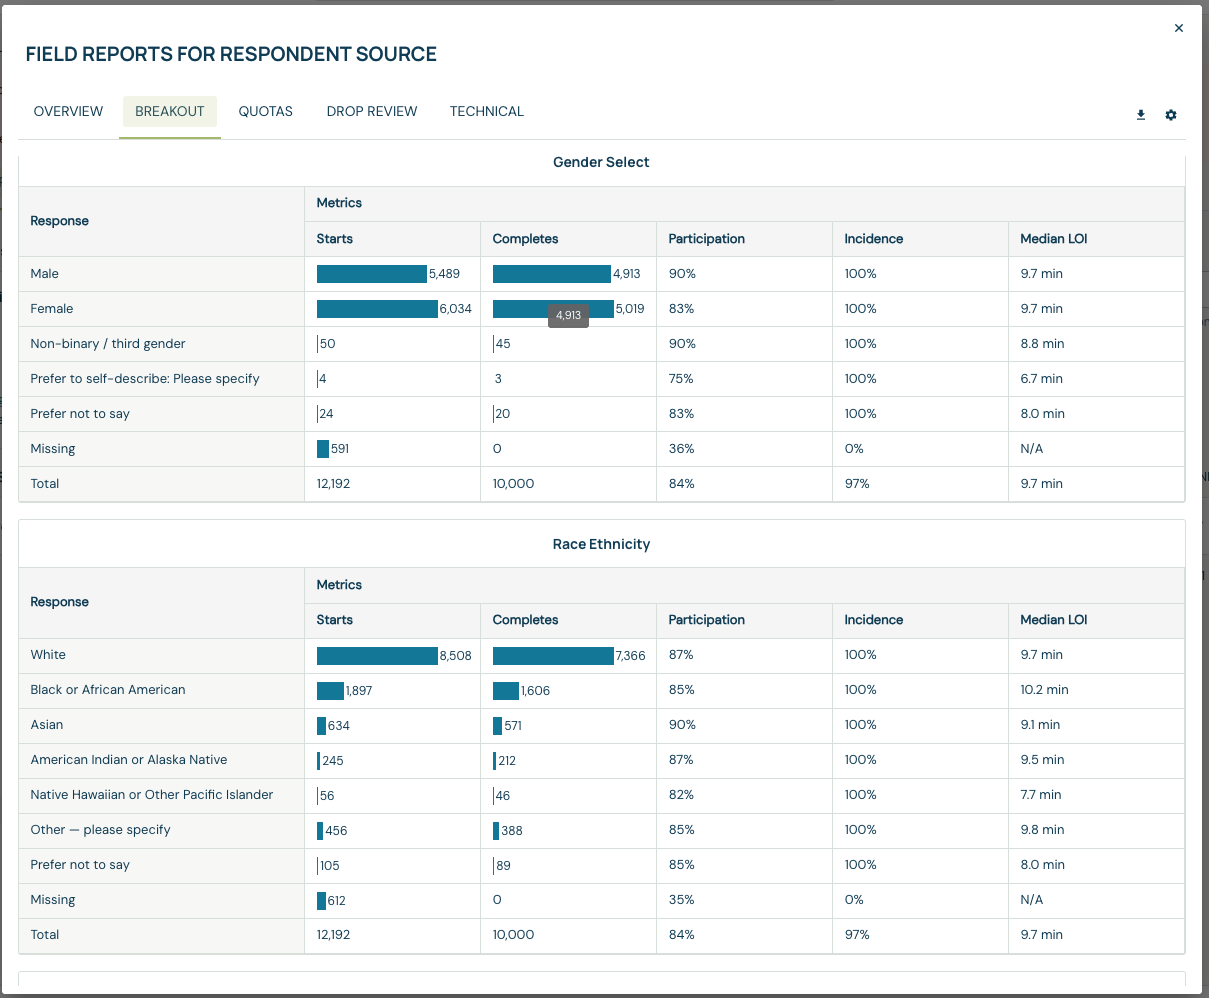Click Female completes value 5,019
This screenshot has width=1209, height=998.
630,309
